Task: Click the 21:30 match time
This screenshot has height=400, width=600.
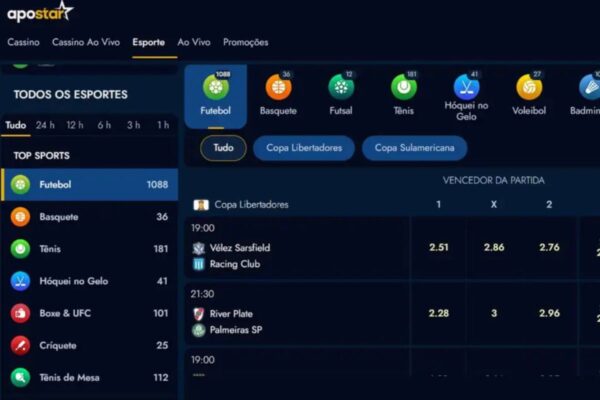Action: pyautogui.click(x=202, y=294)
